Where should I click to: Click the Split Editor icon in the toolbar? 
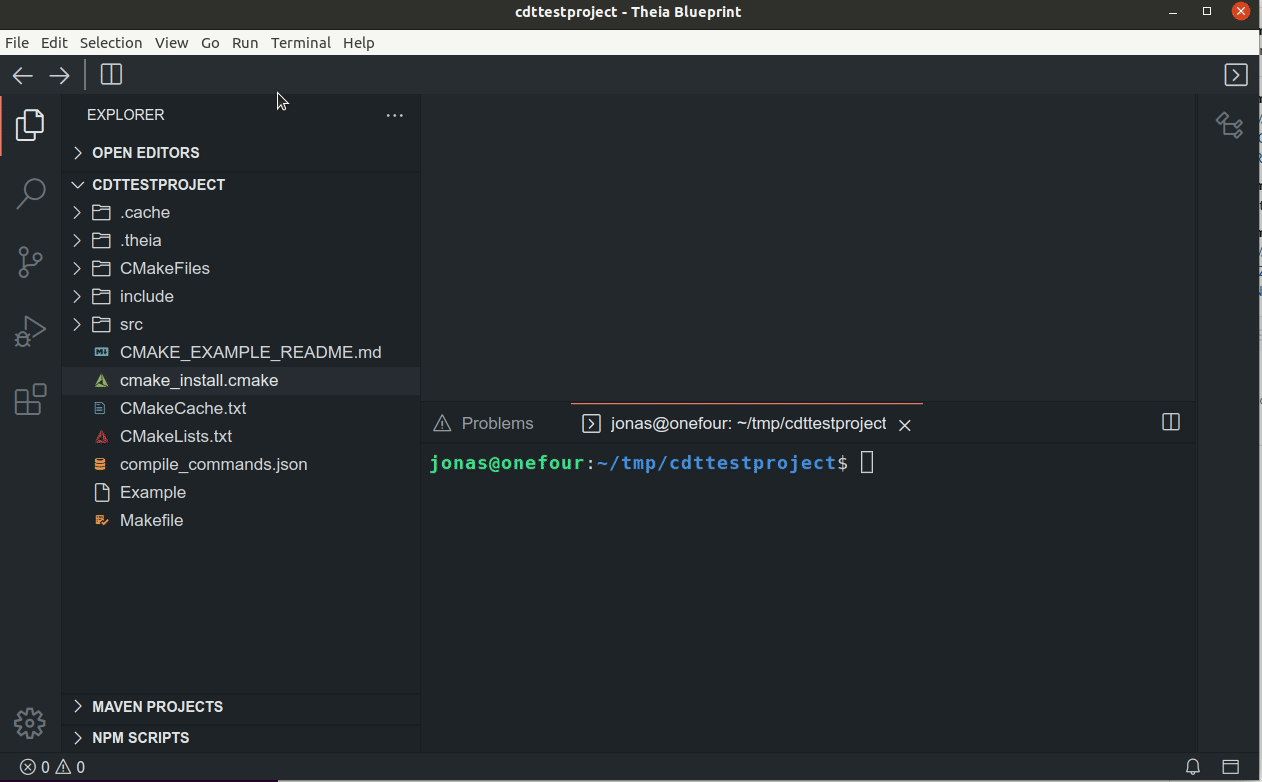(x=111, y=74)
